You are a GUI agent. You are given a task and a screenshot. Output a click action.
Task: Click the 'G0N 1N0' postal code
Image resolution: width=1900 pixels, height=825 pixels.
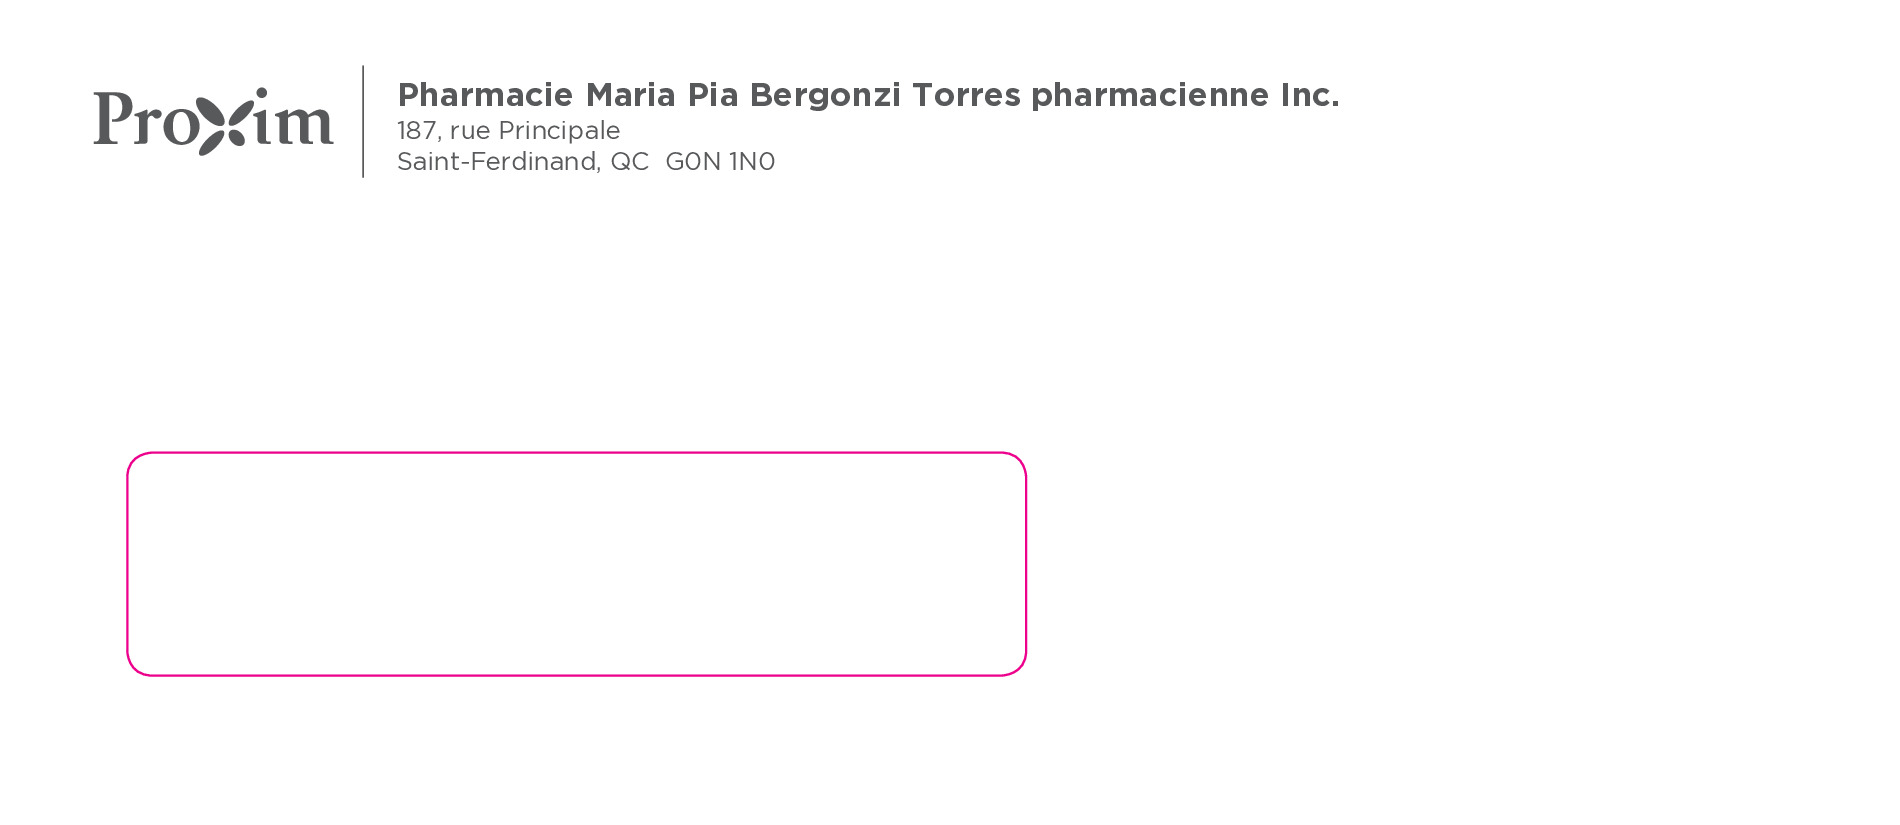(x=720, y=162)
